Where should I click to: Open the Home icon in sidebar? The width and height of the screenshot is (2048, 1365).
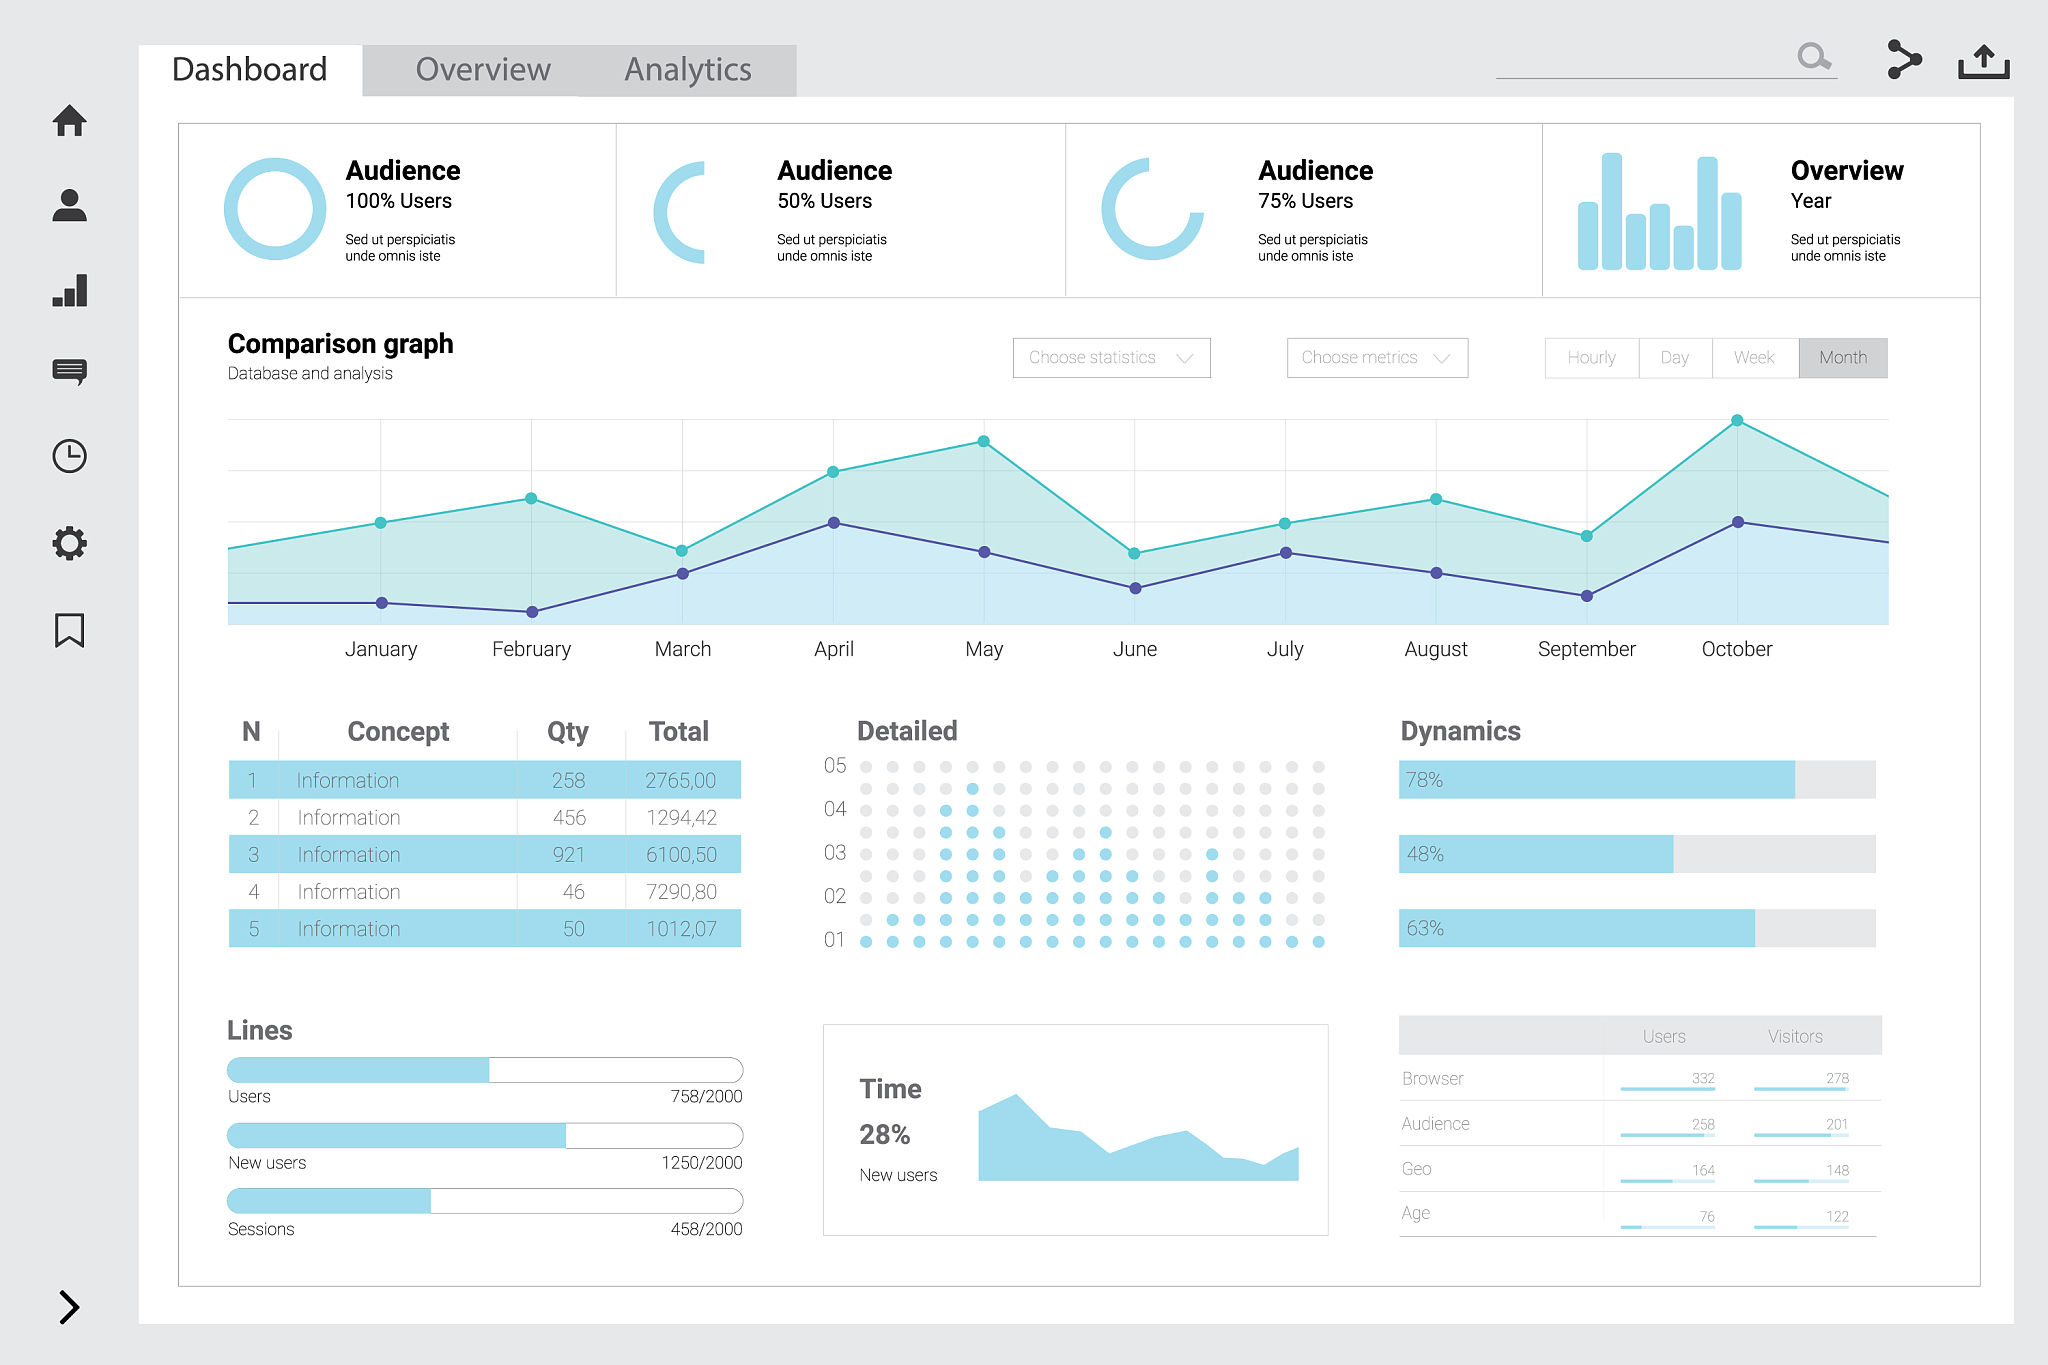(69, 120)
